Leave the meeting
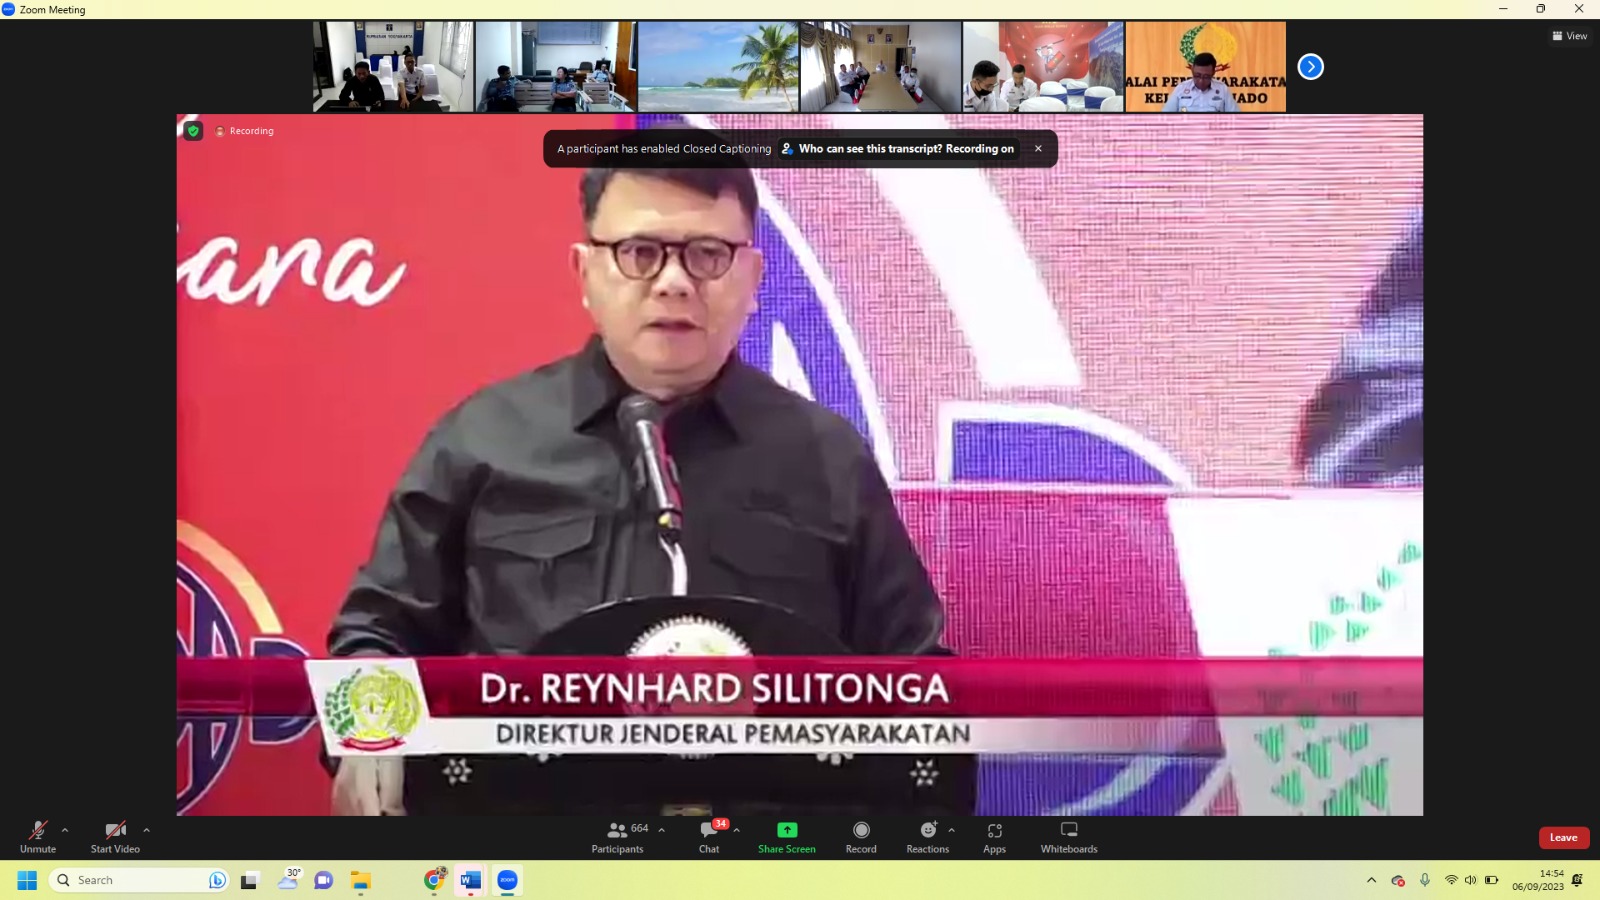The image size is (1600, 900). coord(1563,838)
